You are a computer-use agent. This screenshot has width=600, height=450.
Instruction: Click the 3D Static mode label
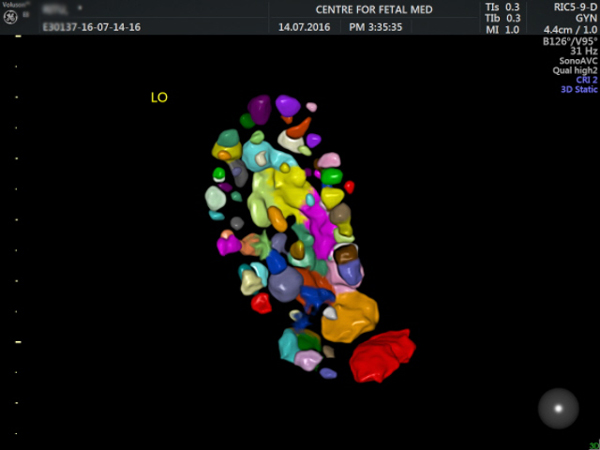pyautogui.click(x=579, y=90)
